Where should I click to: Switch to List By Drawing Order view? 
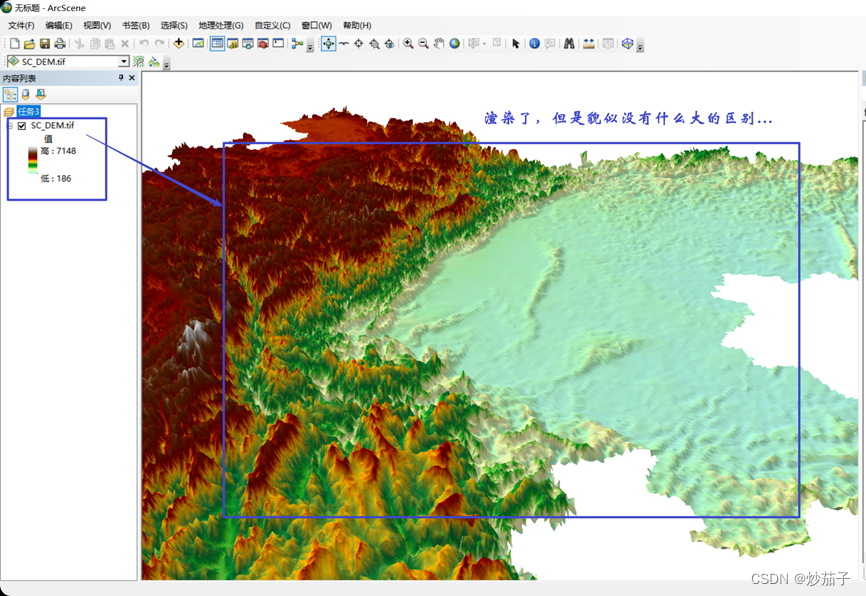click(x=10, y=94)
